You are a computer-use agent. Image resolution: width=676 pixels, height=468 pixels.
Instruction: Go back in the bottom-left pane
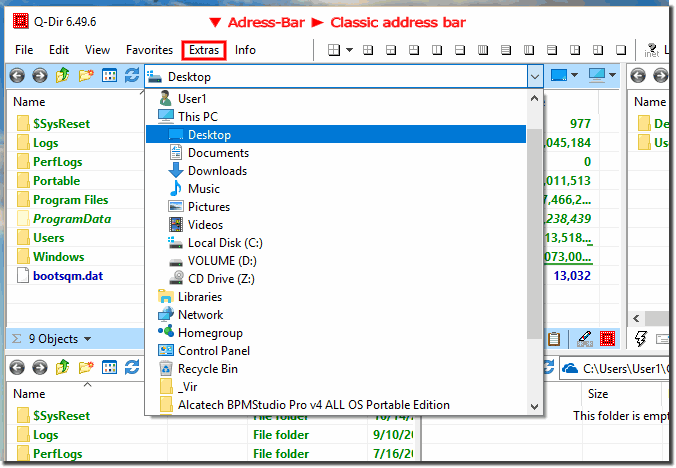point(17,368)
